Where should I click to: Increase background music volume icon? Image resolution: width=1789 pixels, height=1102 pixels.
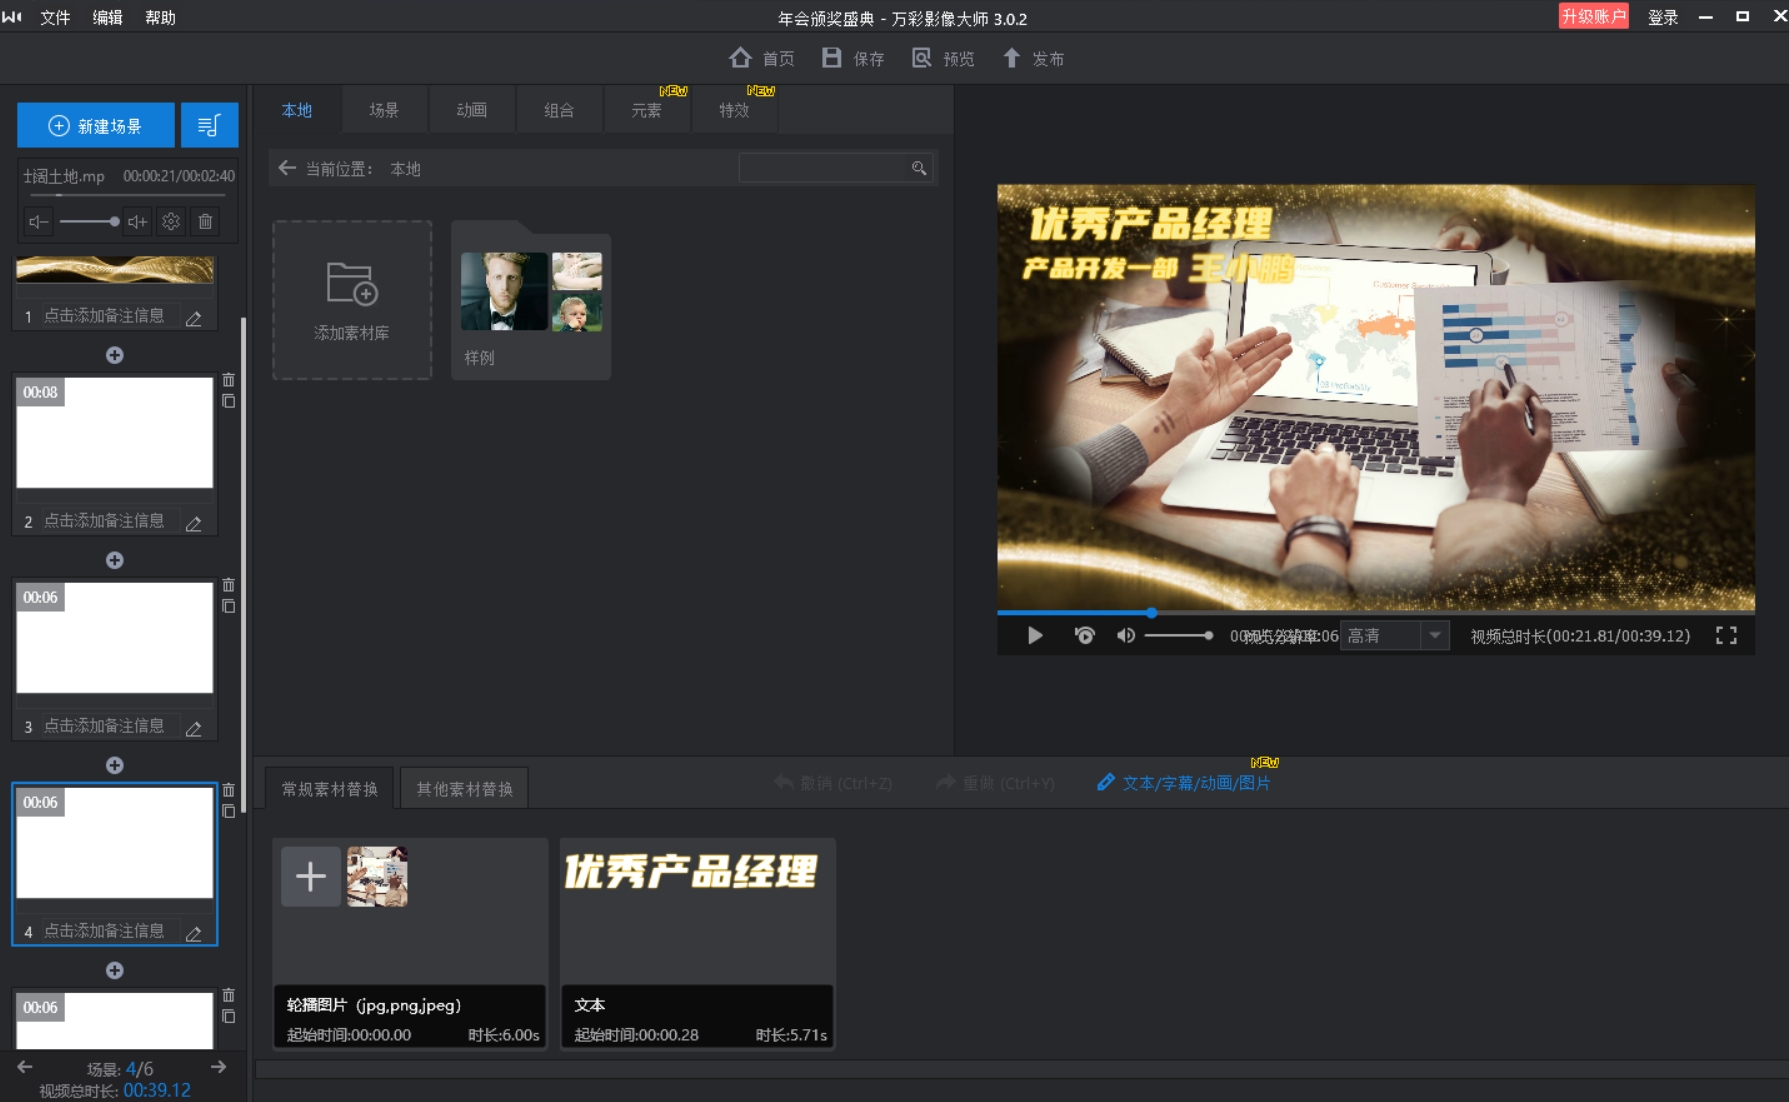[x=138, y=221]
